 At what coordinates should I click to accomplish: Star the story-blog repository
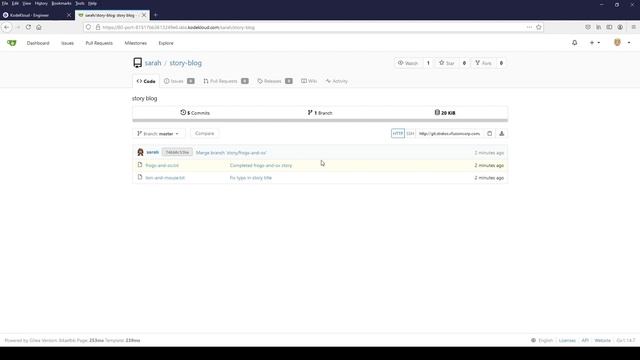447,63
